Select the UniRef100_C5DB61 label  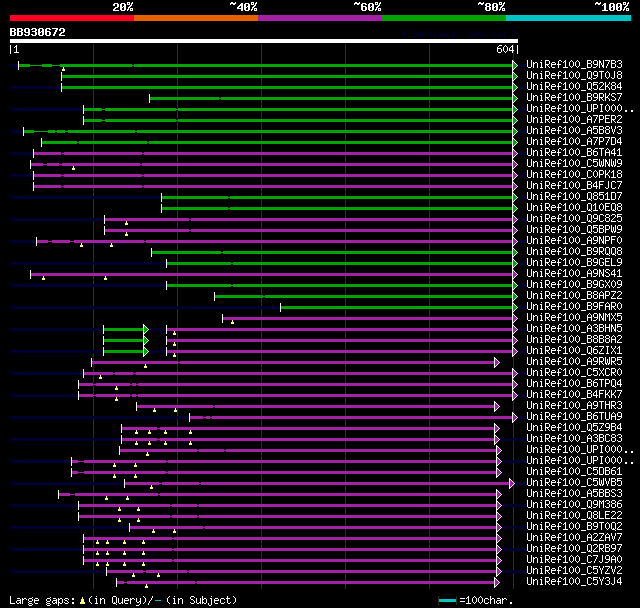[574, 472]
